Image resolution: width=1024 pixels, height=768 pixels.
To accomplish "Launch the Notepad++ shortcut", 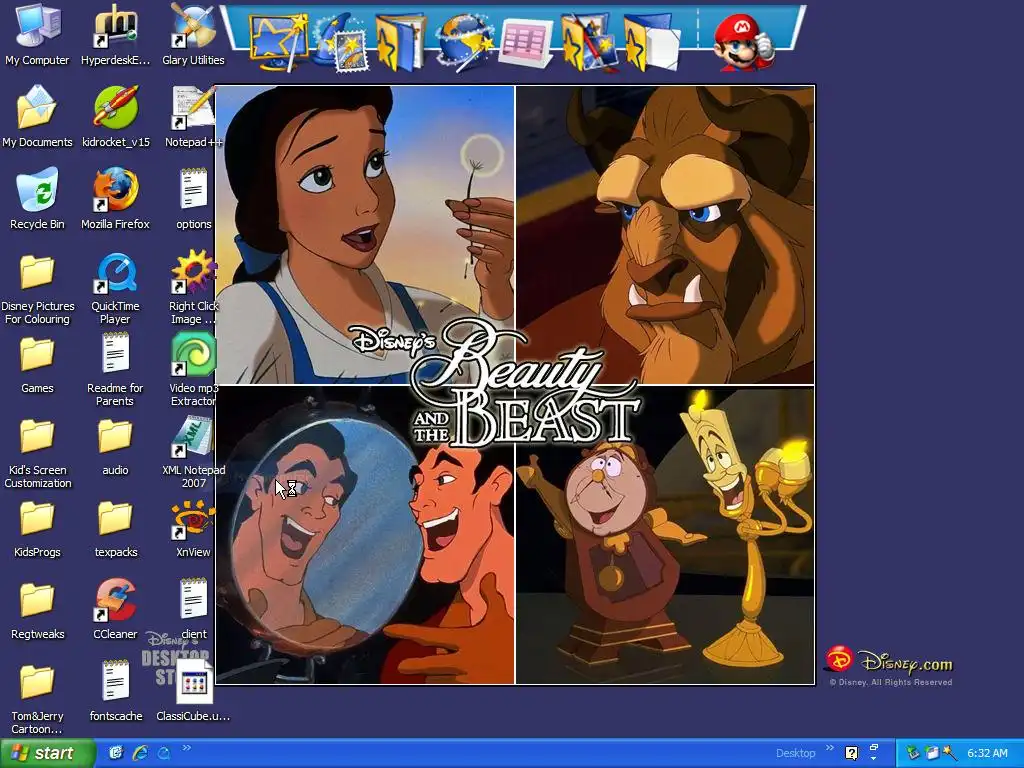I will click(x=193, y=116).
